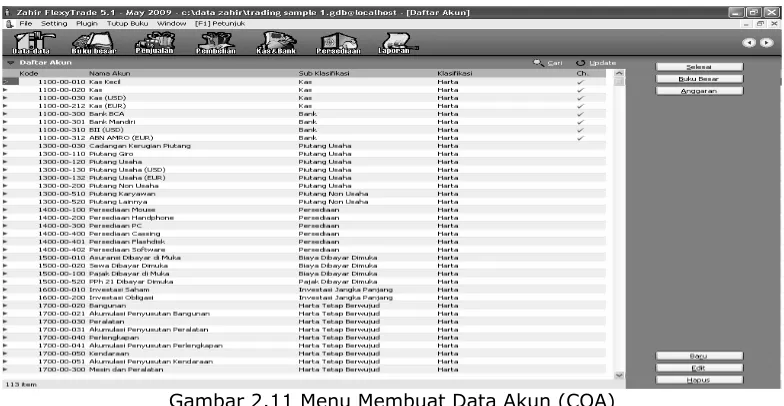Click the Klasifikasi column header

[x=454, y=74]
